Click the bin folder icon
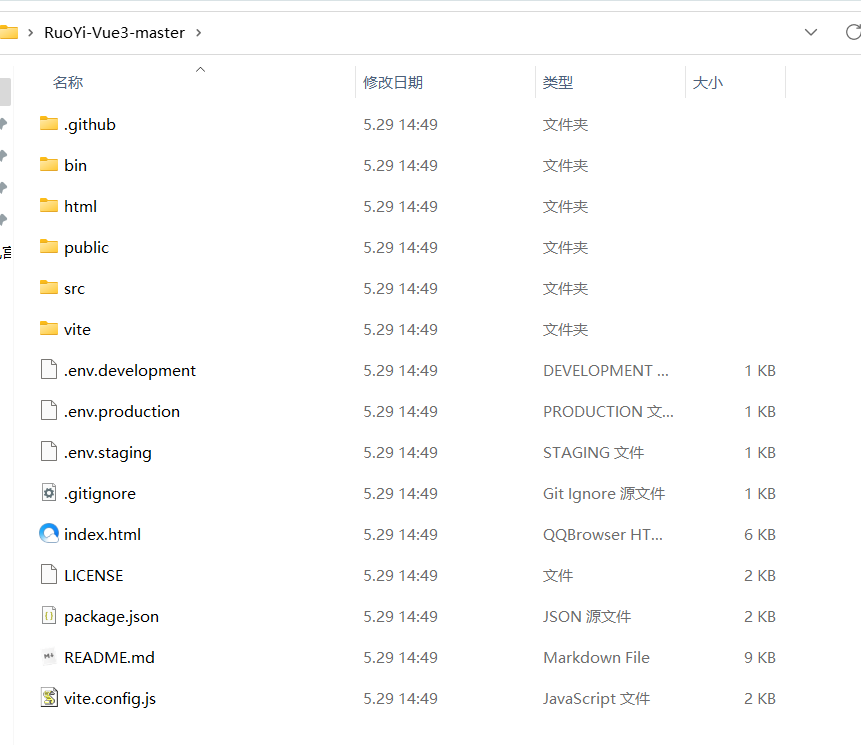The height and width of the screenshot is (745, 861). click(x=49, y=165)
